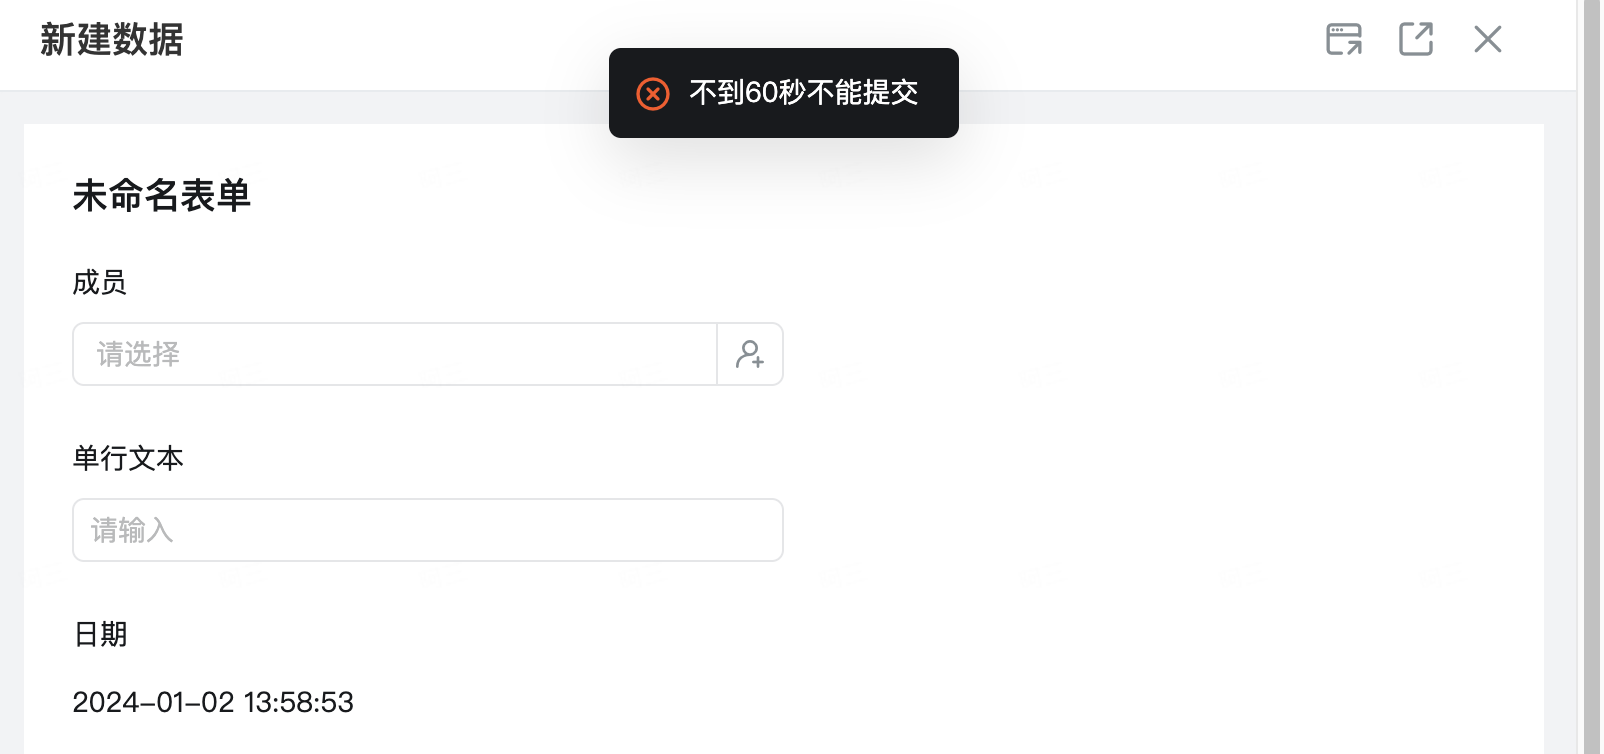This screenshot has width=1604, height=754.
Task: Click the 不到60秒不能提交 toast message text
Action: [804, 93]
